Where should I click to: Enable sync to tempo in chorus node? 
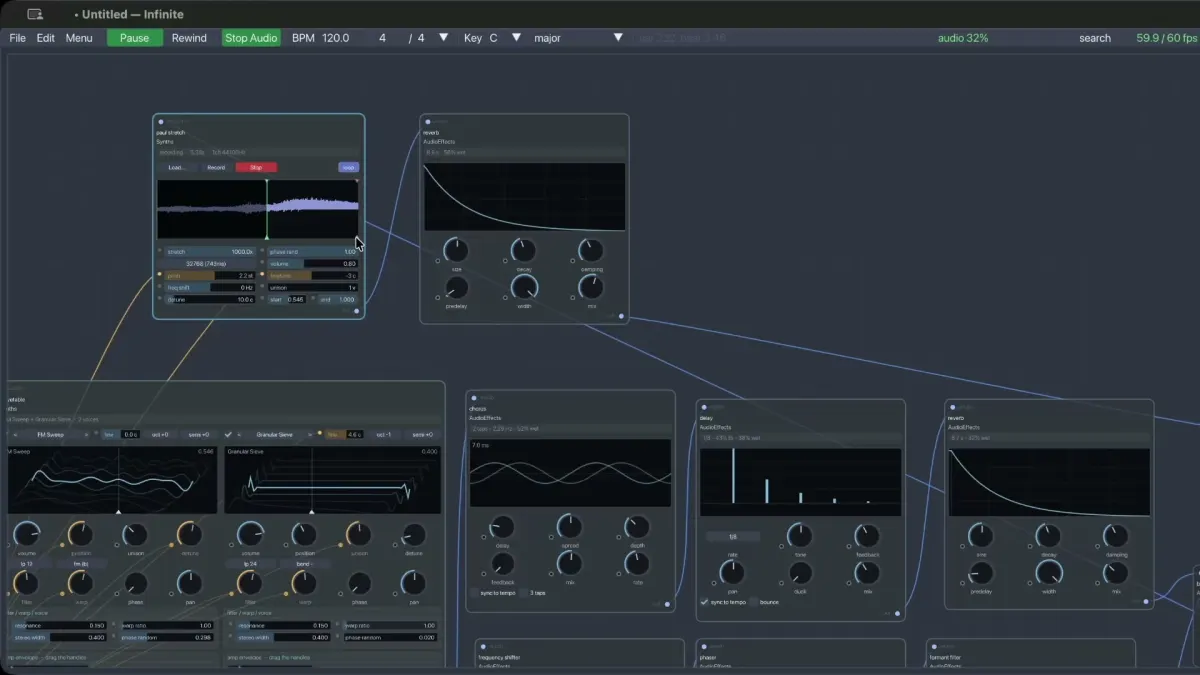tap(475, 593)
